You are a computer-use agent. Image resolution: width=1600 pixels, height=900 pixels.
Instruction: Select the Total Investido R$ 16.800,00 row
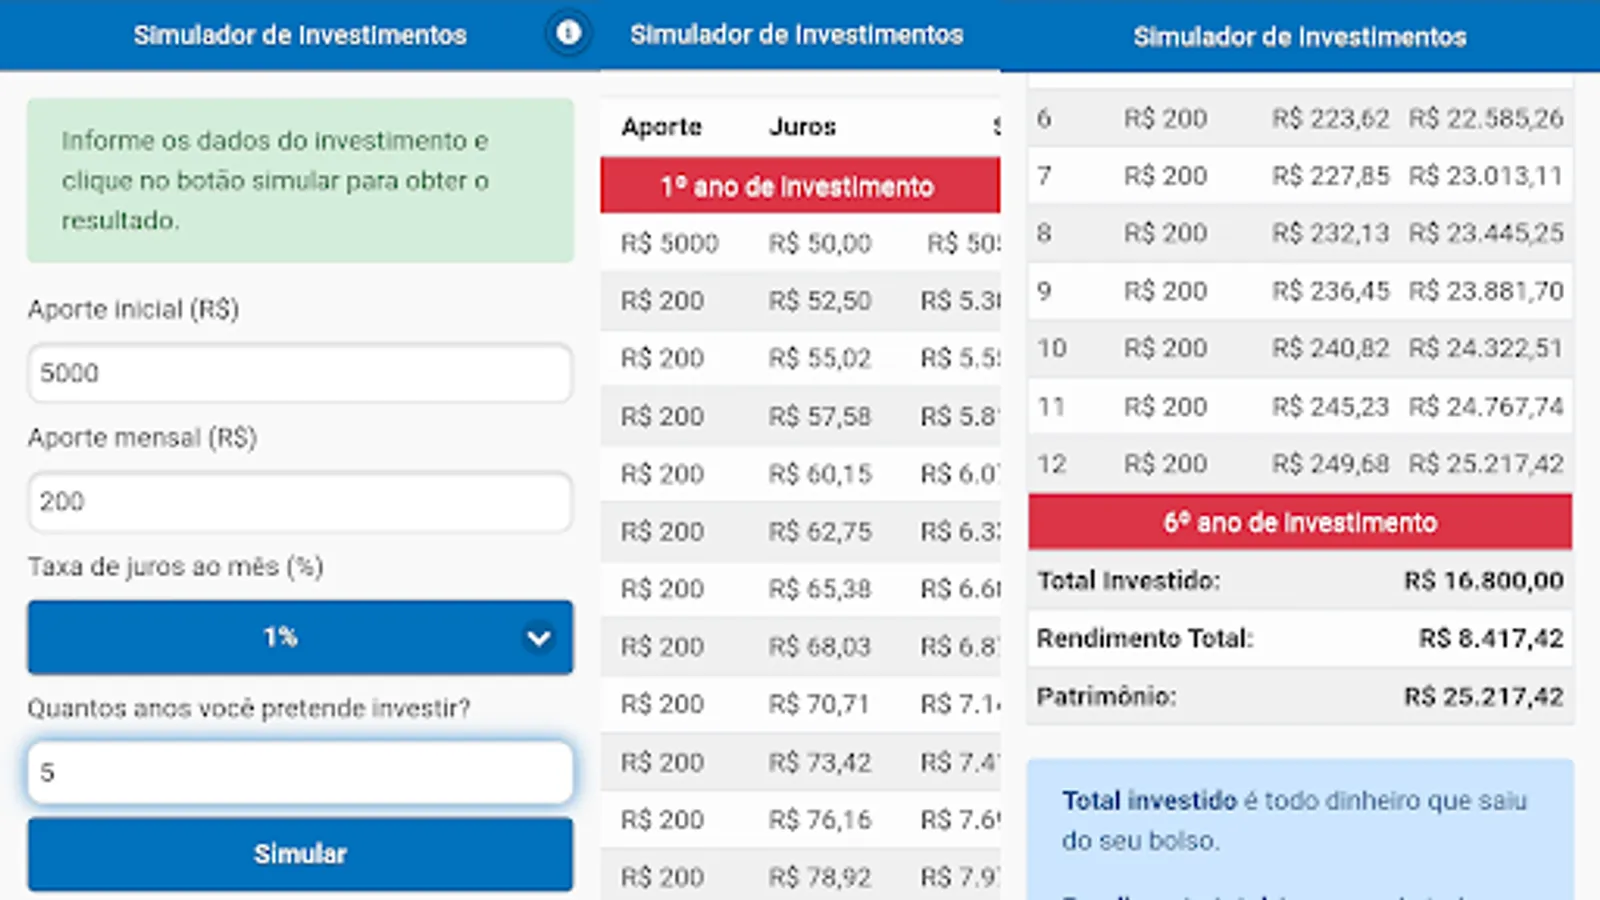point(1299,581)
